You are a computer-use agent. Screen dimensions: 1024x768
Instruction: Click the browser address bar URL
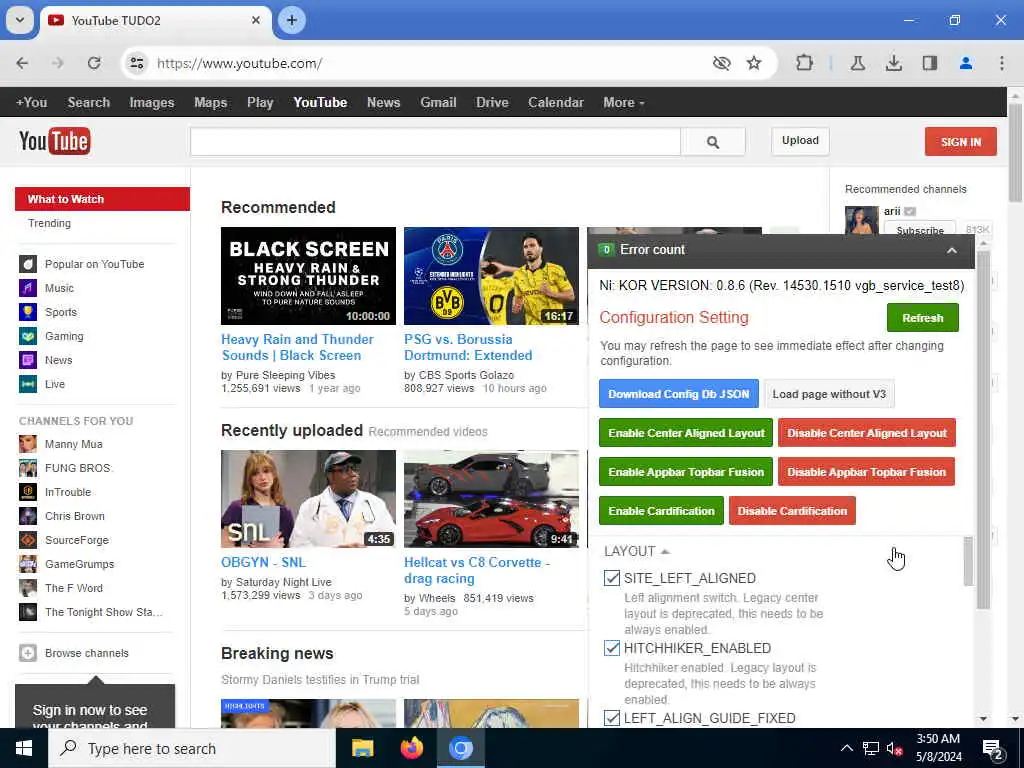(239, 63)
